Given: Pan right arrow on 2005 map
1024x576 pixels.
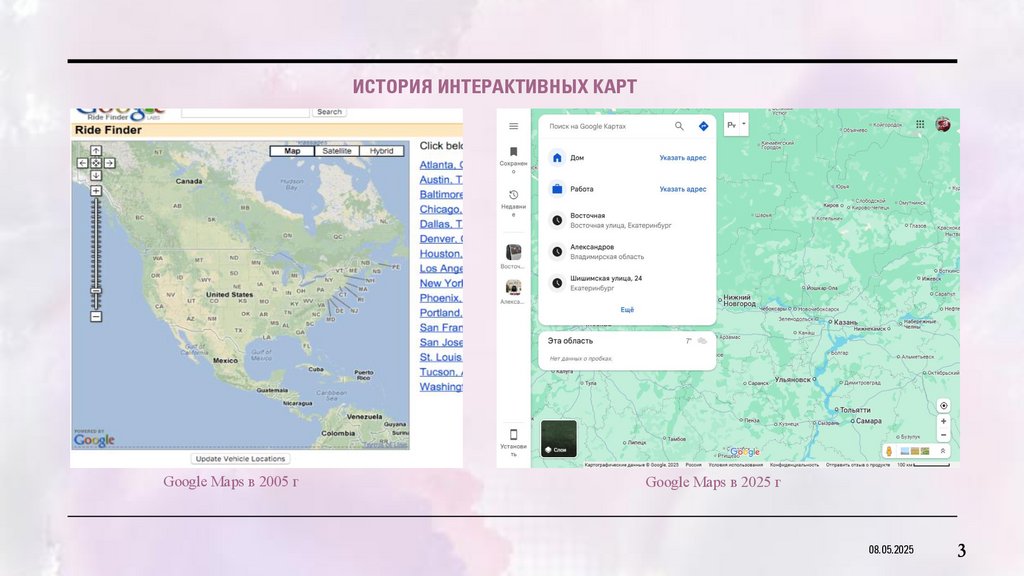Looking at the screenshot, I should point(110,163).
